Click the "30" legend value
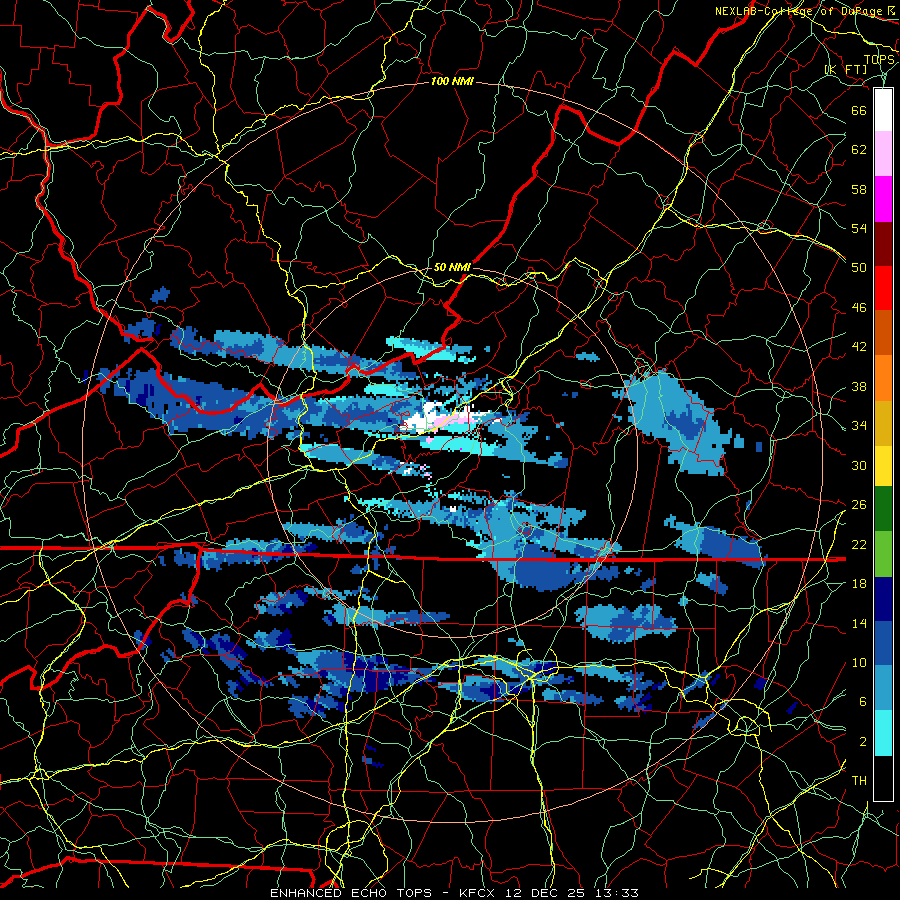This screenshot has height=900, width=900. 859,465
